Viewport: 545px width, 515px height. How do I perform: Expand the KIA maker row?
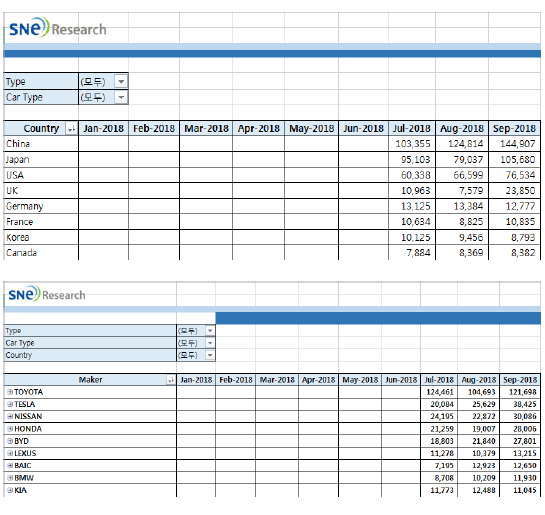[x=10, y=490]
